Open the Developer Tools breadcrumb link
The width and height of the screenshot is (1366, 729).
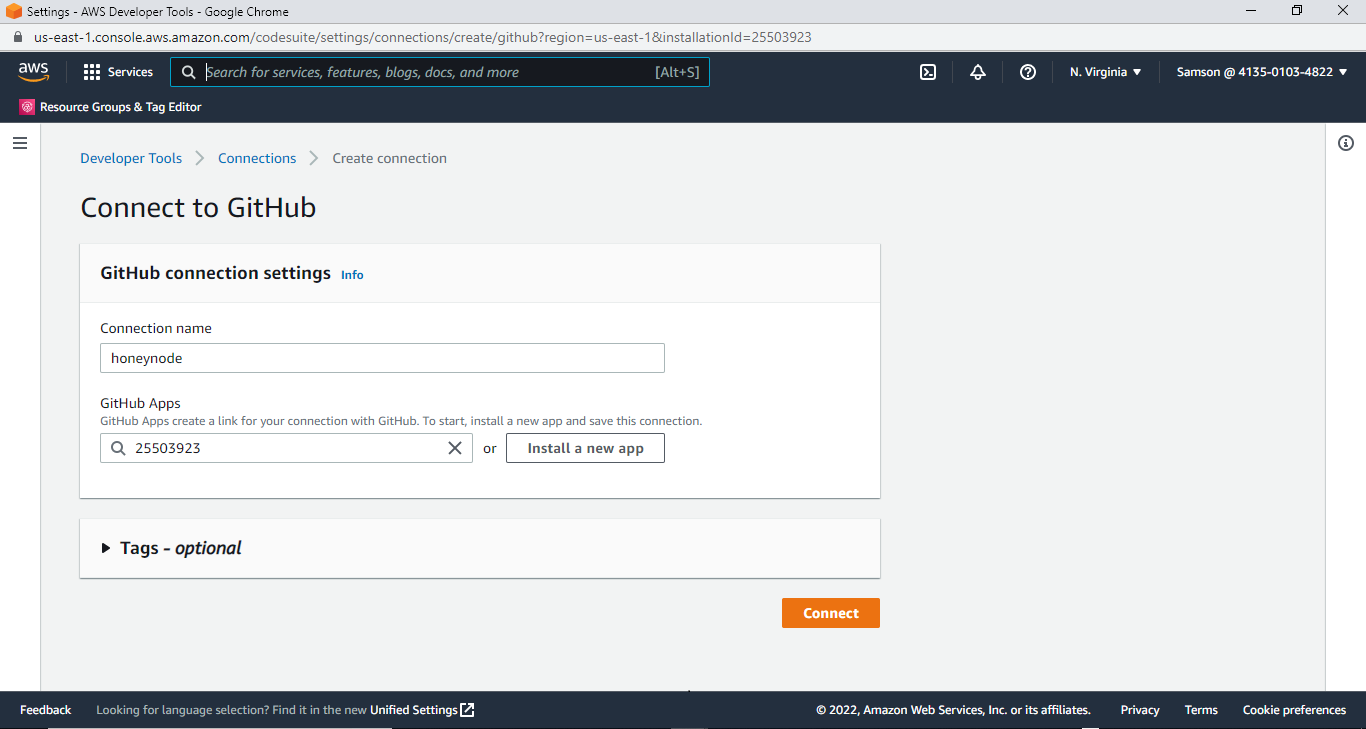coord(131,157)
